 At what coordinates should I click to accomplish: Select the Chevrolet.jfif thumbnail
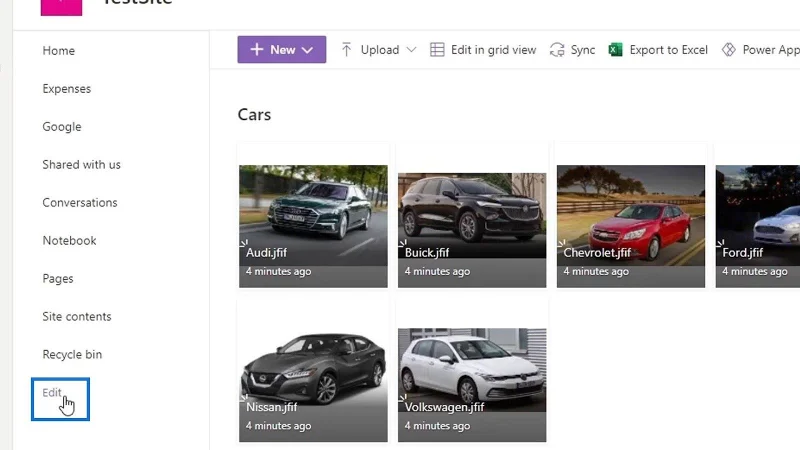tap(631, 226)
